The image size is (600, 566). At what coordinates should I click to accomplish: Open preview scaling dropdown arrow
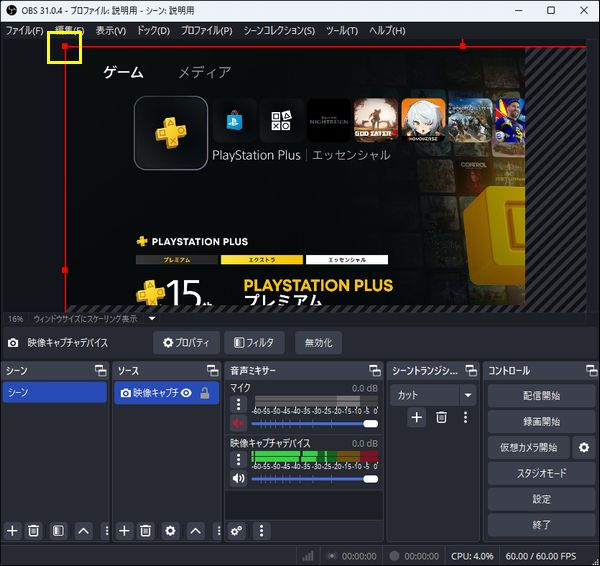[152, 318]
